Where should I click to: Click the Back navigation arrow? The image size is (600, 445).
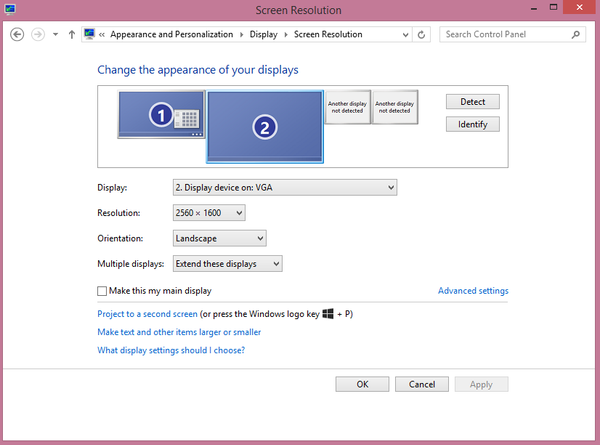[16, 34]
